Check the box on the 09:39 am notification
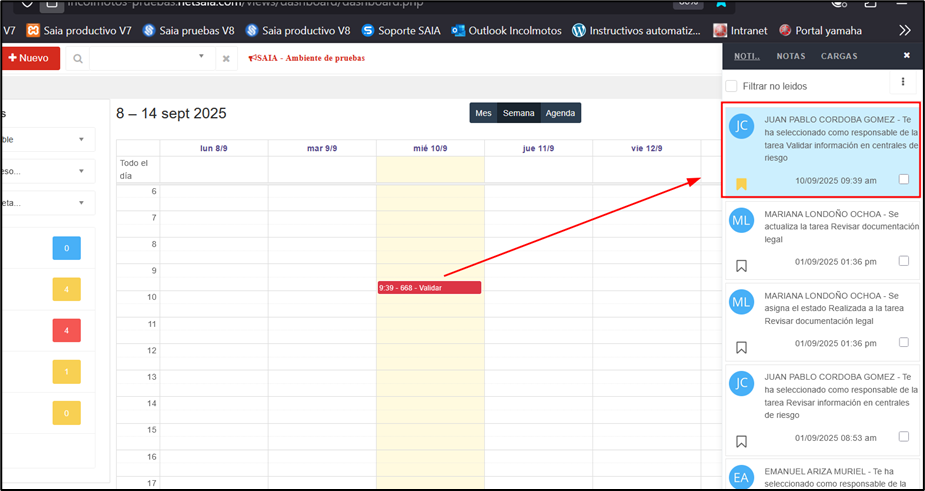Viewport: 925px width, 491px height. (904, 180)
